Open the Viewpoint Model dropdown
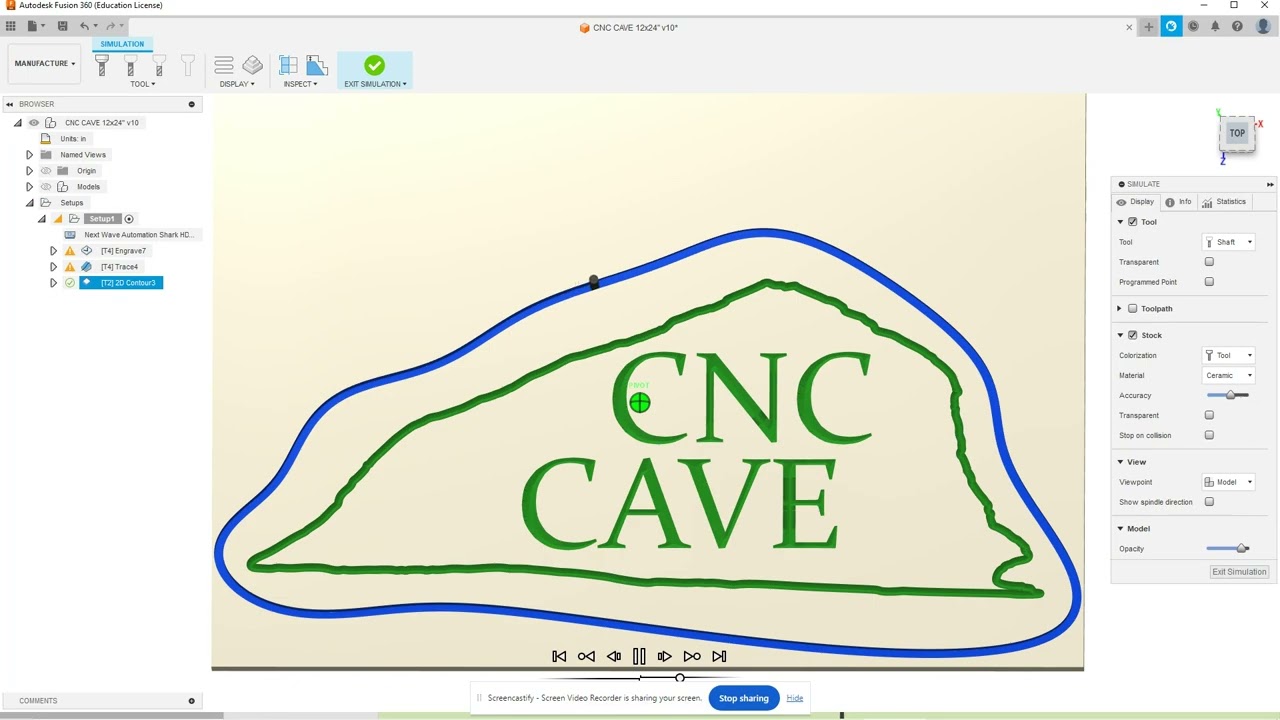This screenshot has width=1280, height=720. (x=1228, y=482)
